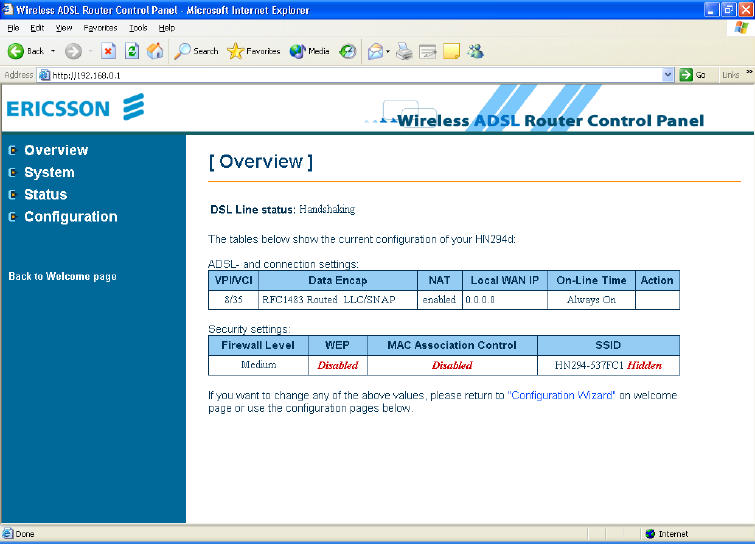755x544 pixels.
Task: Expand the address bar dropdown arrow
Action: (667, 75)
